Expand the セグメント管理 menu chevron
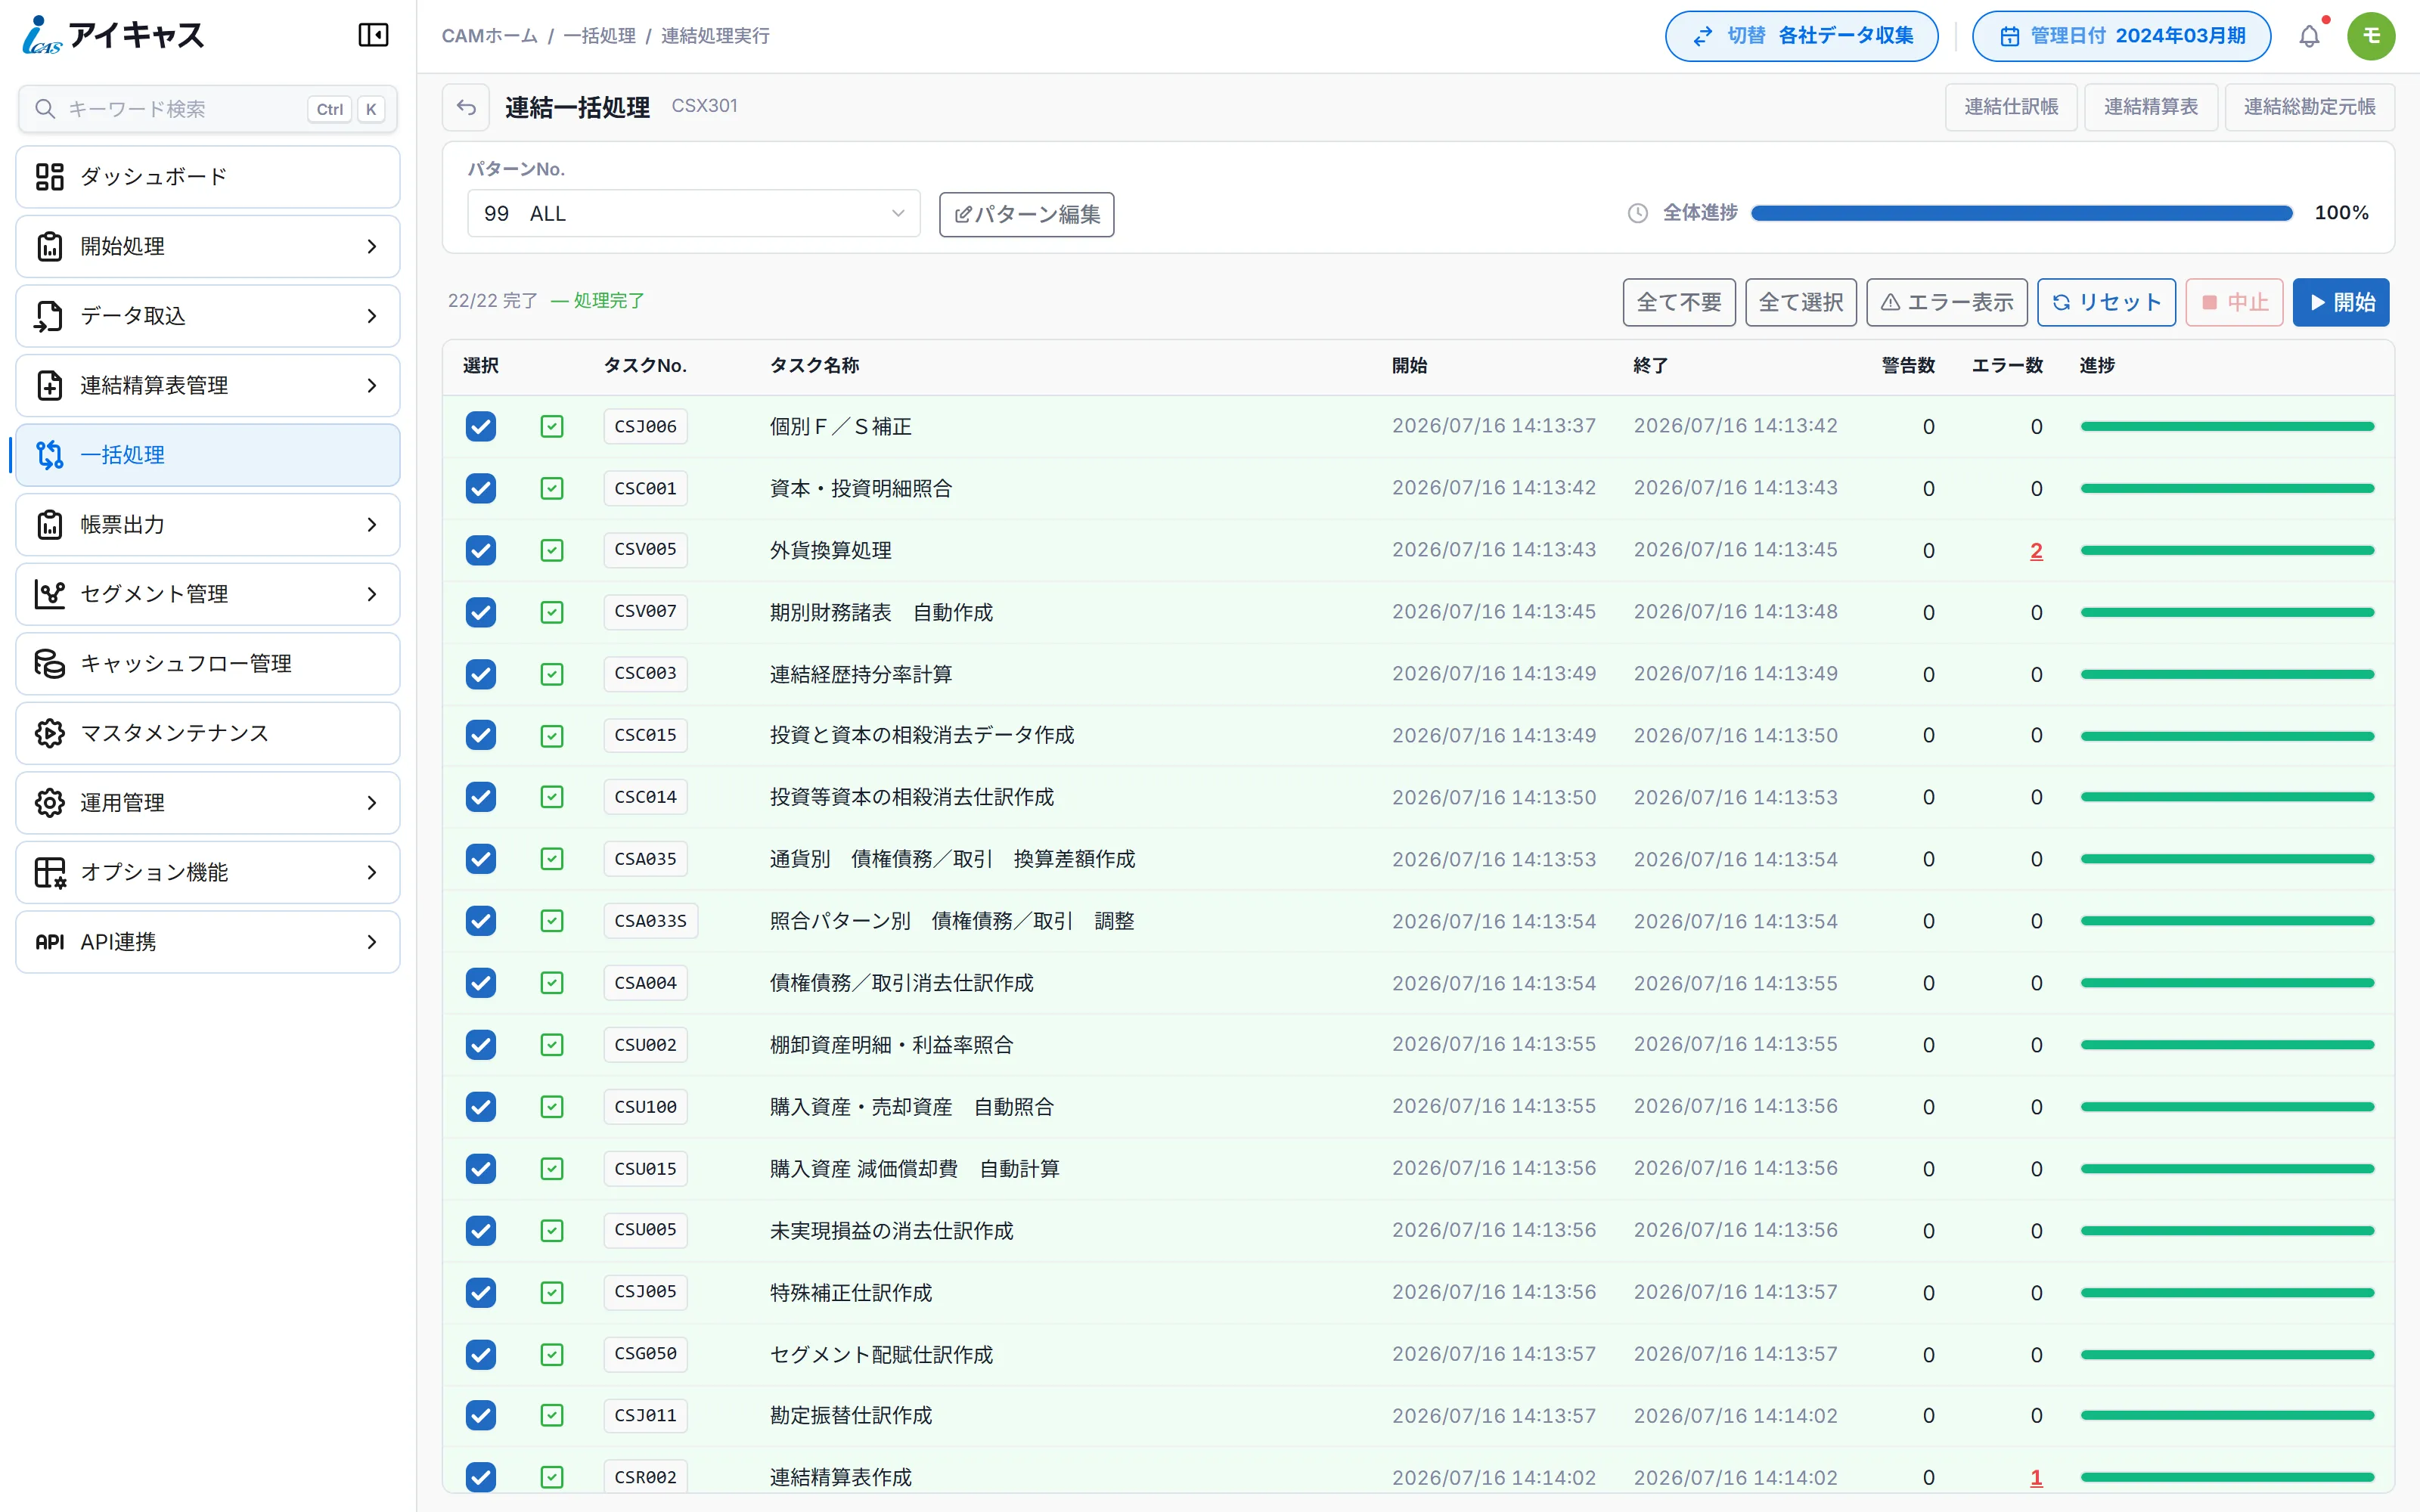Viewport: 2420px width, 1512px height. click(372, 594)
